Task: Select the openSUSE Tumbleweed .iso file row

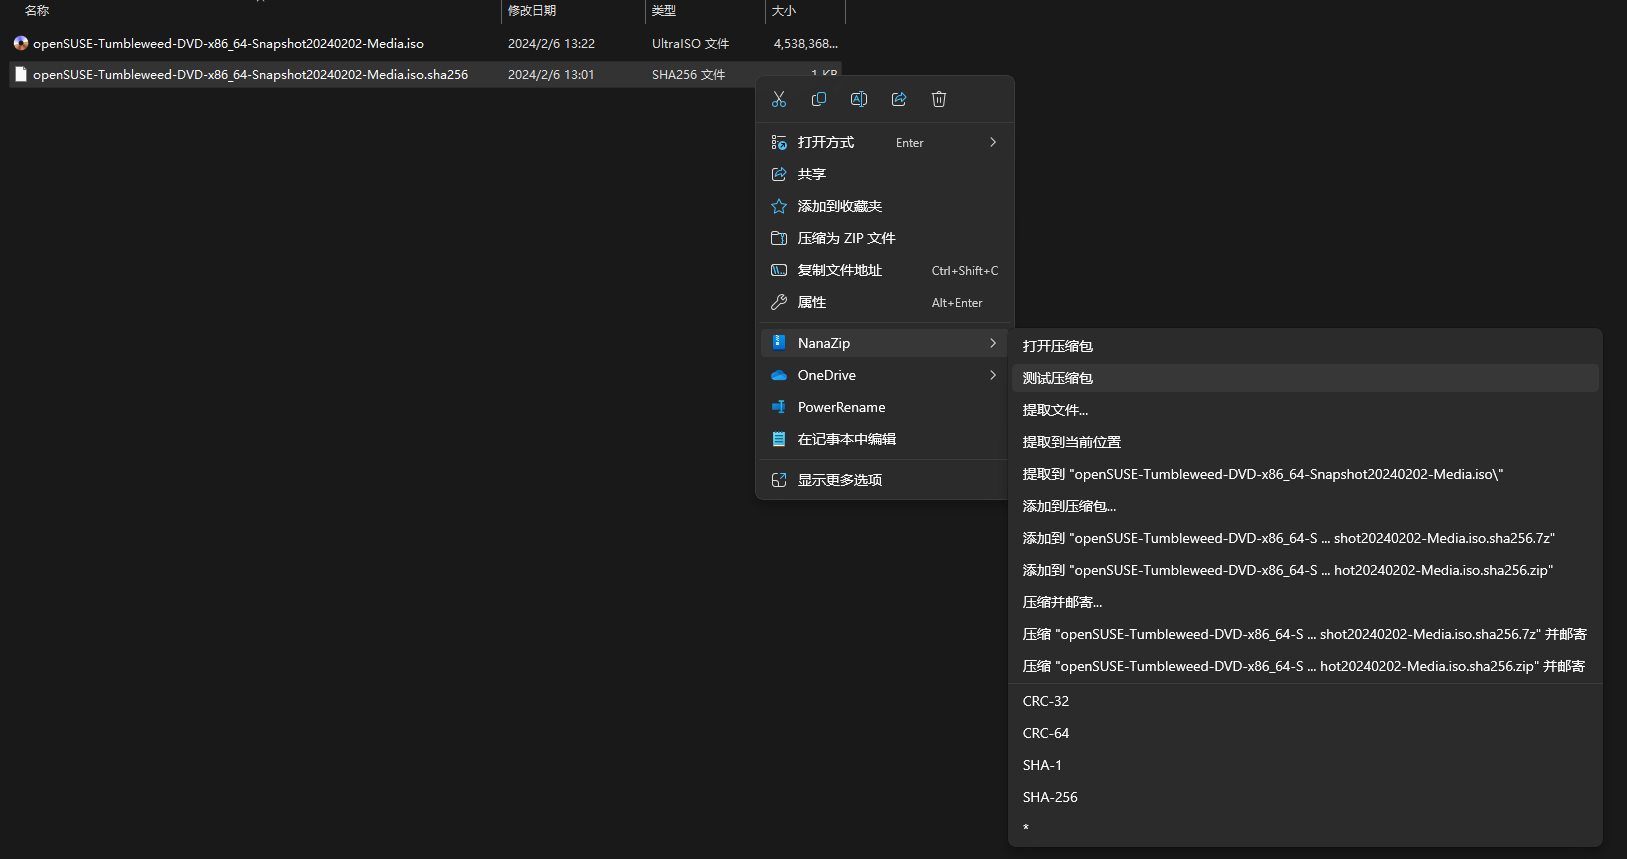Action: click(x=228, y=44)
